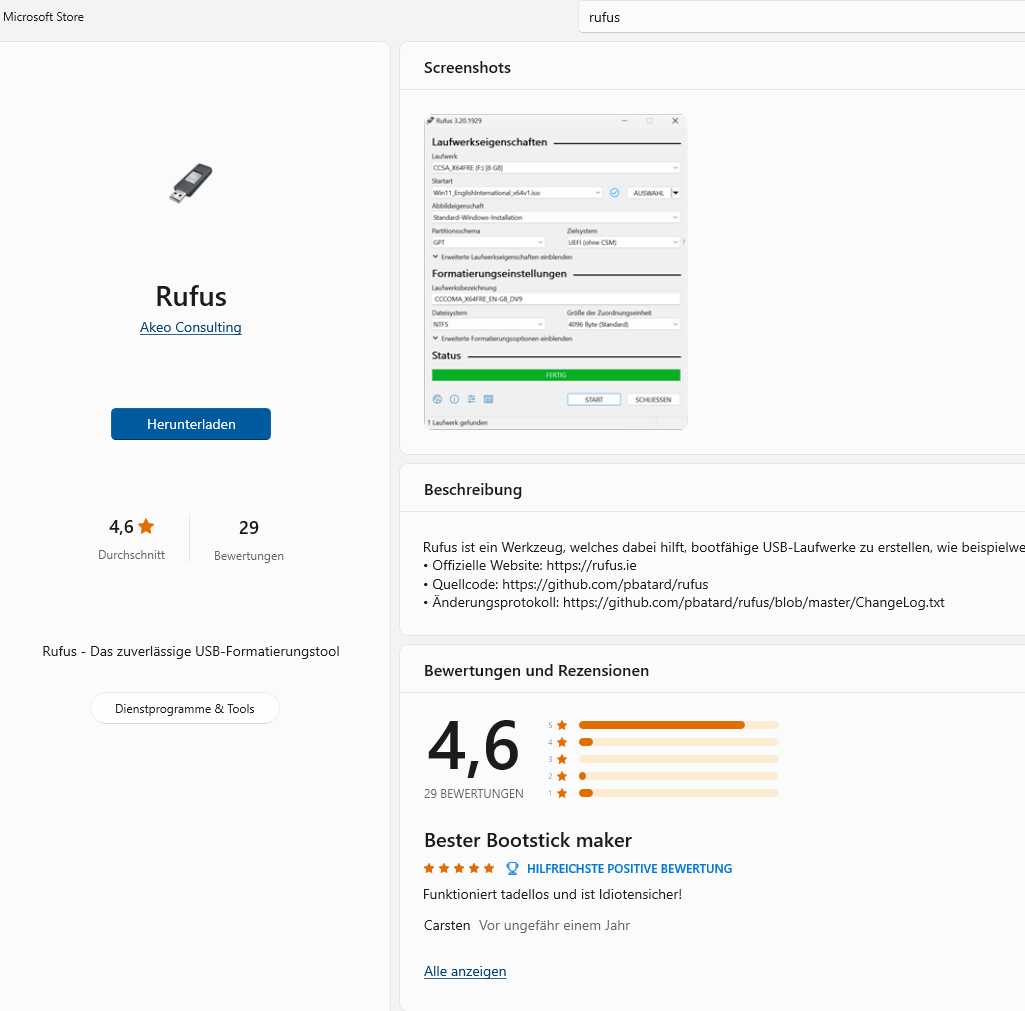Click the 1-star rating bar
The height and width of the screenshot is (1011, 1025).
[x=679, y=793]
